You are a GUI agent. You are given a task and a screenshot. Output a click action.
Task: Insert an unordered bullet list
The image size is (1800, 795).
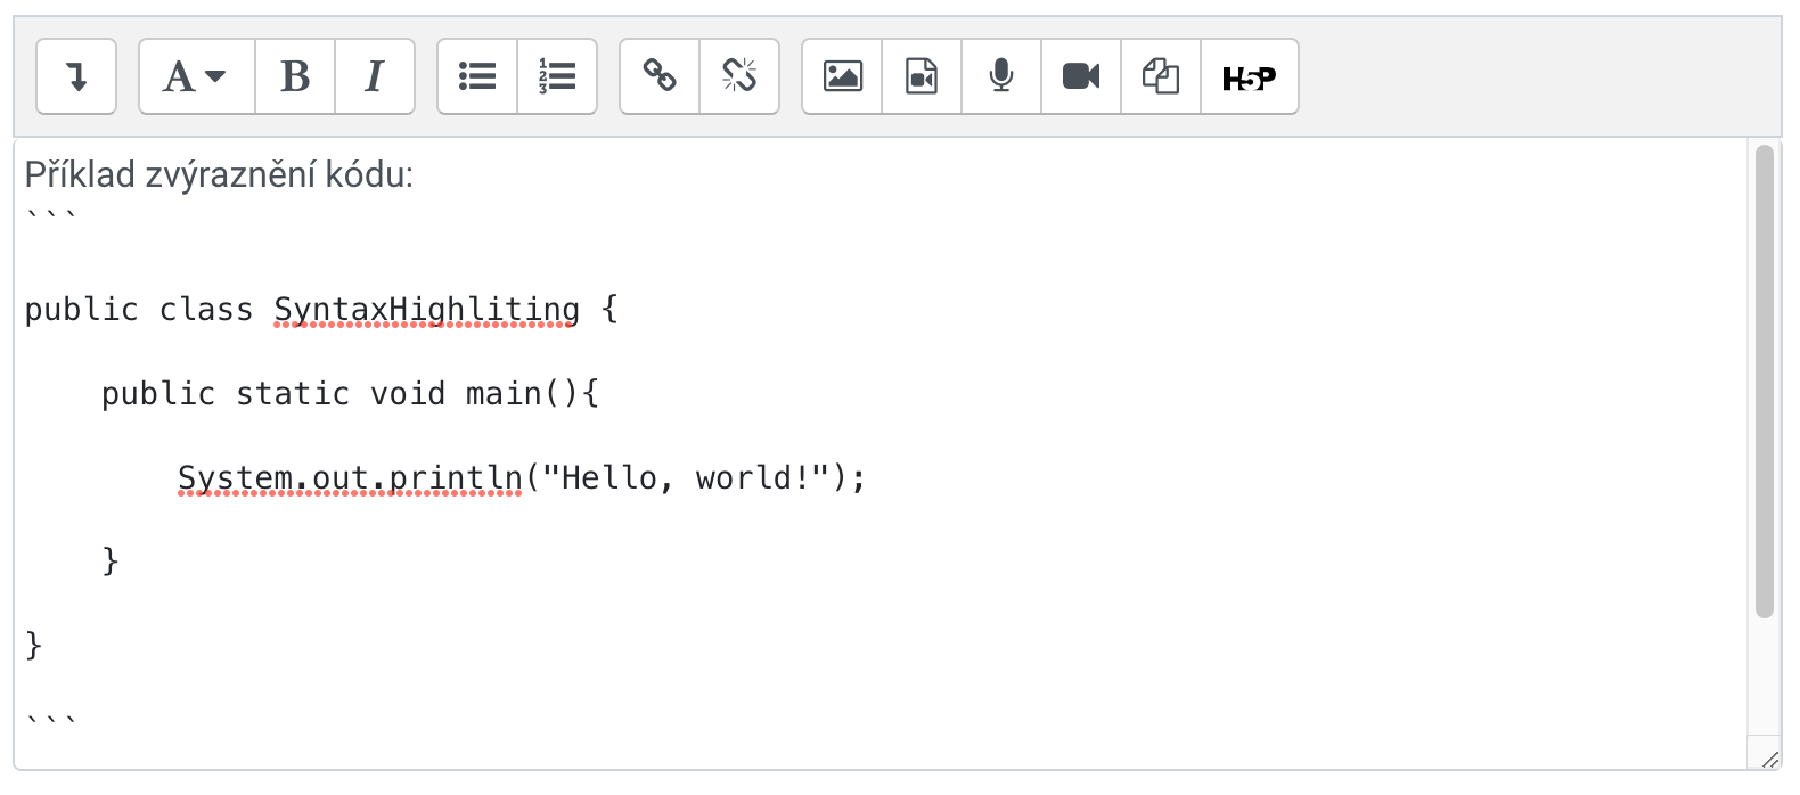(x=477, y=77)
